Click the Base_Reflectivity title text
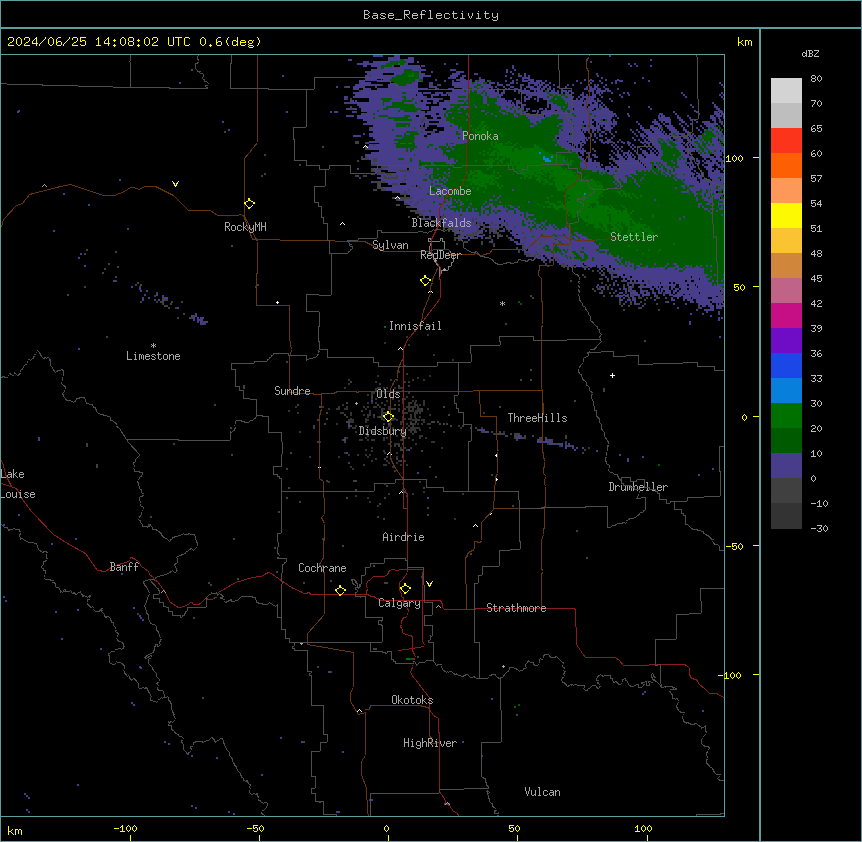 [x=431, y=15]
